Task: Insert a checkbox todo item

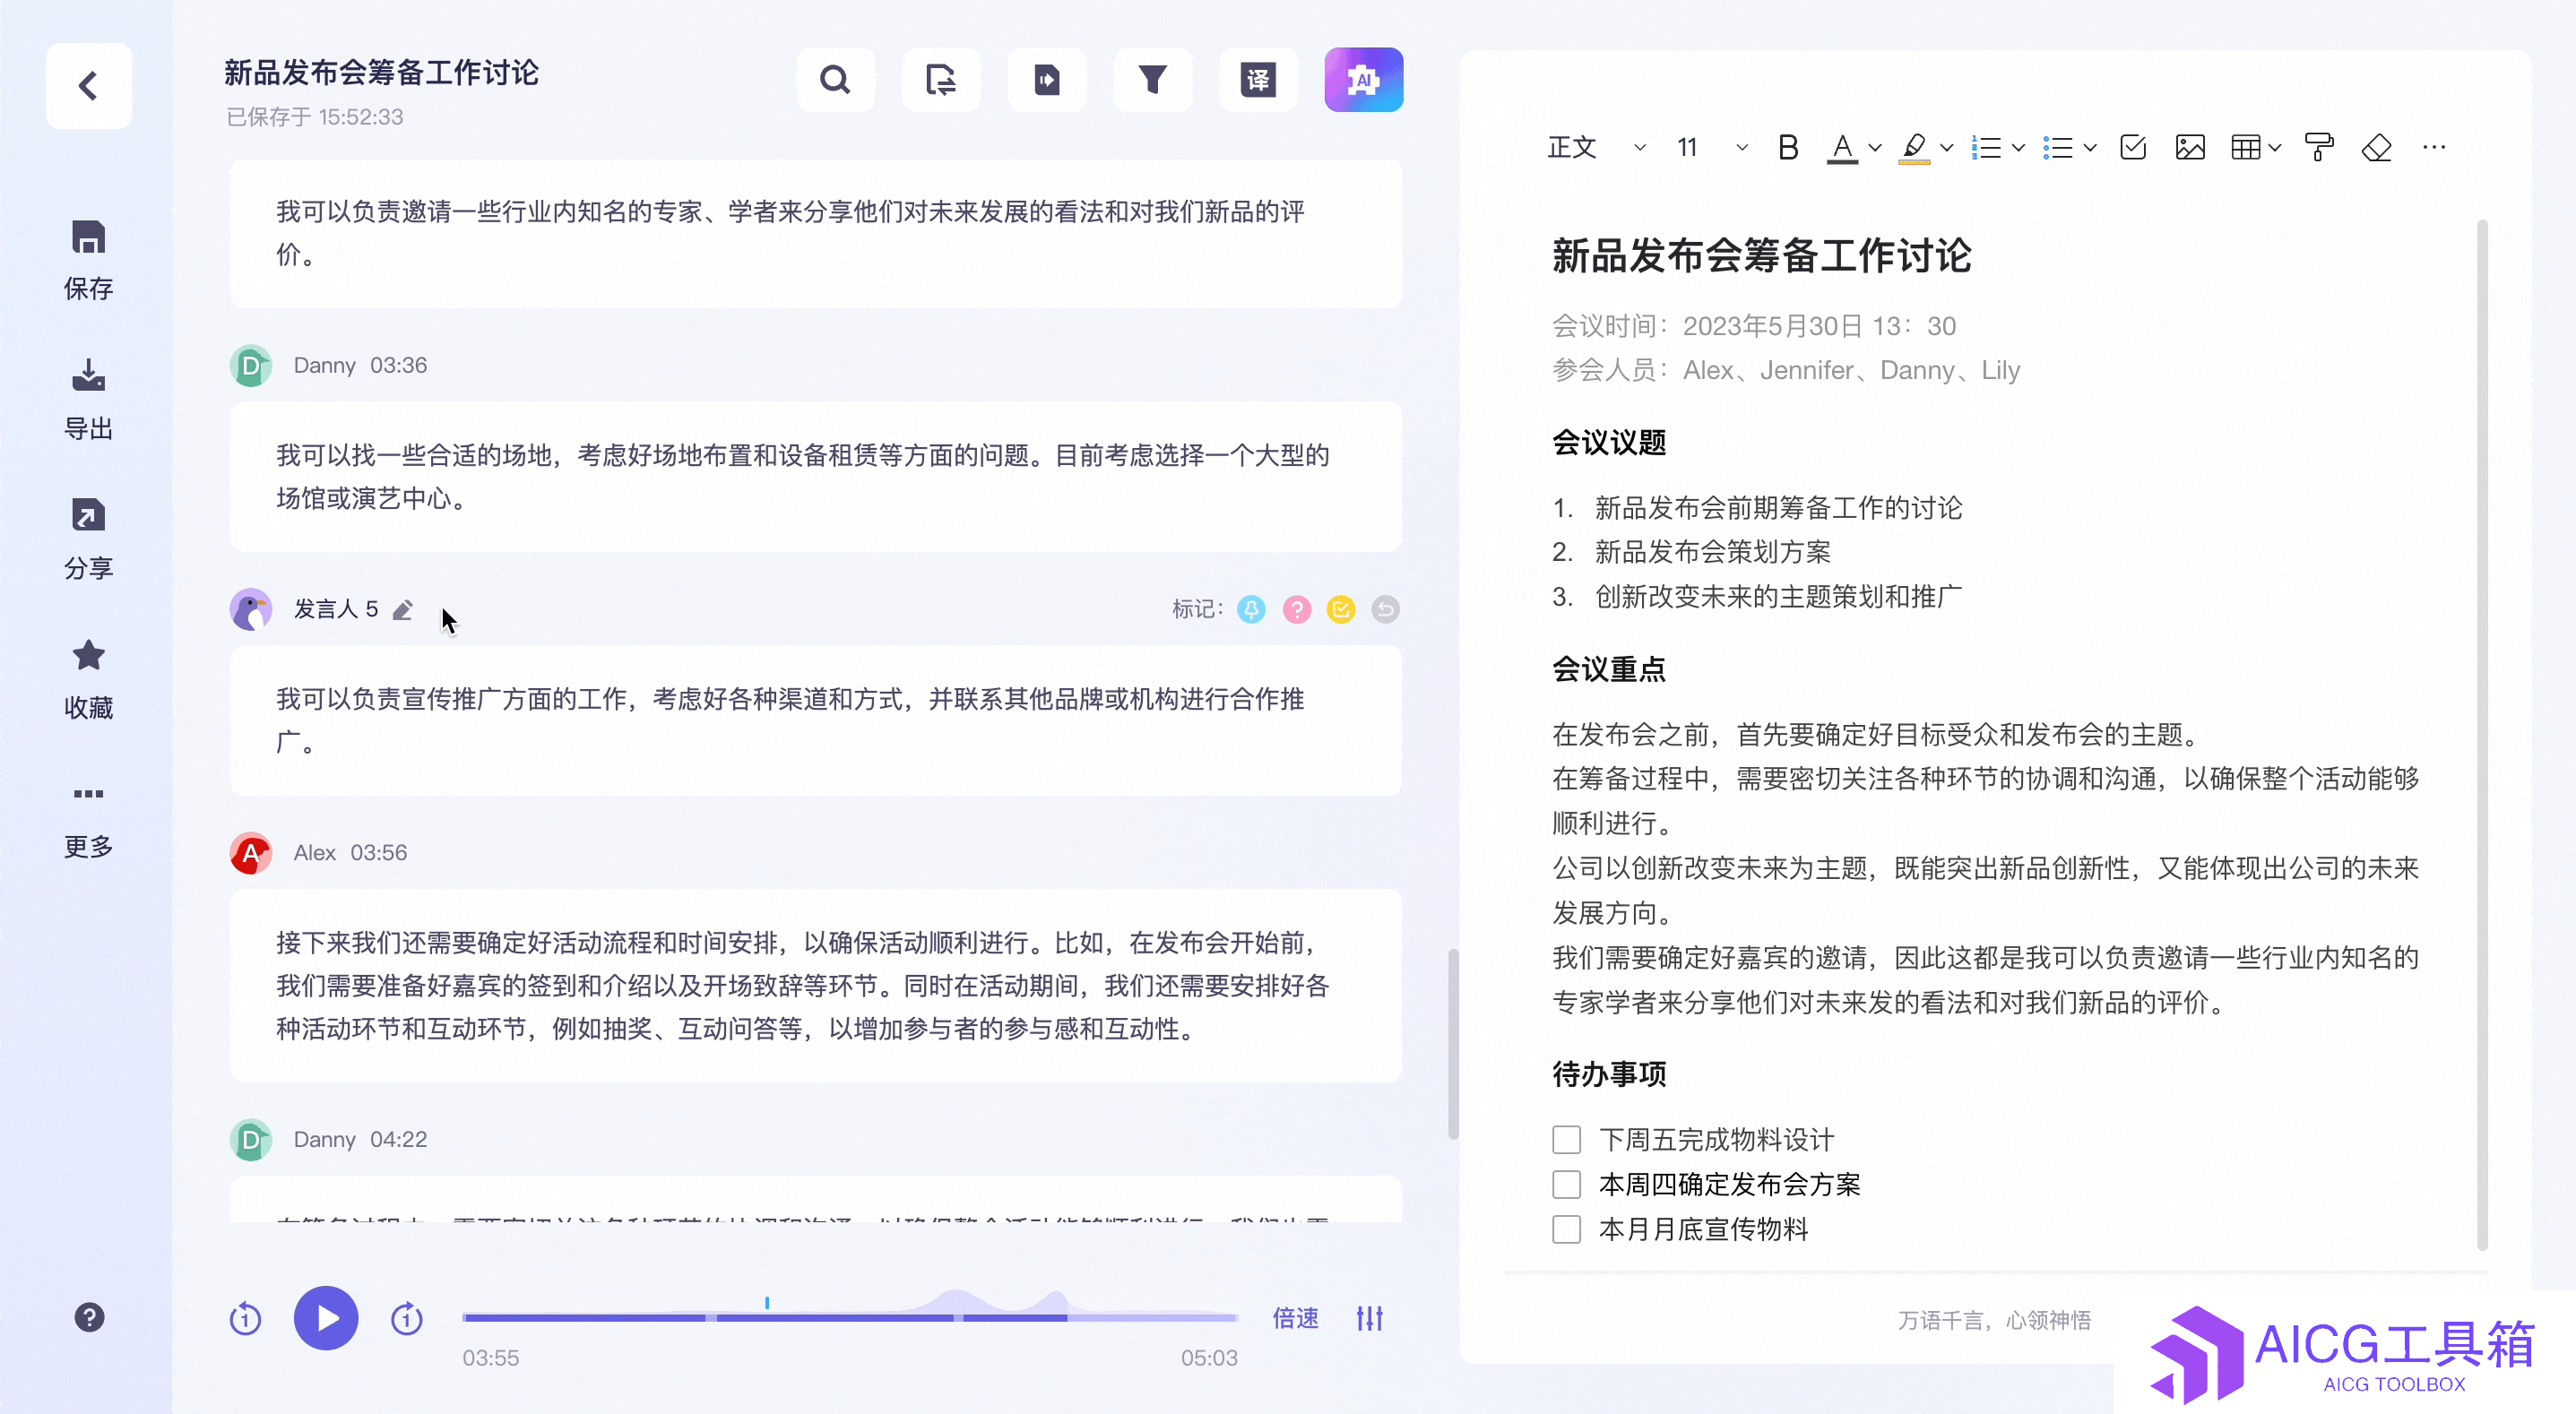Action: (2133, 148)
